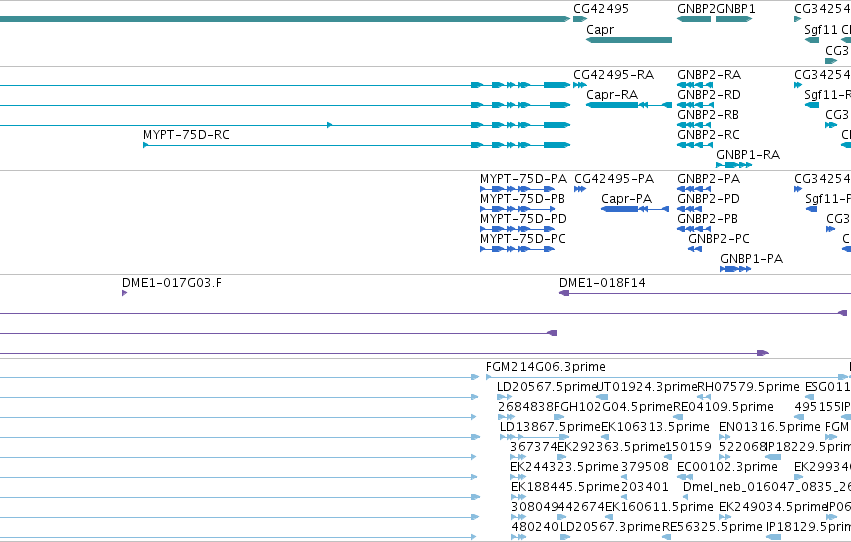Select the DME1-017G03.F clone label
851x542 pixels.
click(x=172, y=283)
